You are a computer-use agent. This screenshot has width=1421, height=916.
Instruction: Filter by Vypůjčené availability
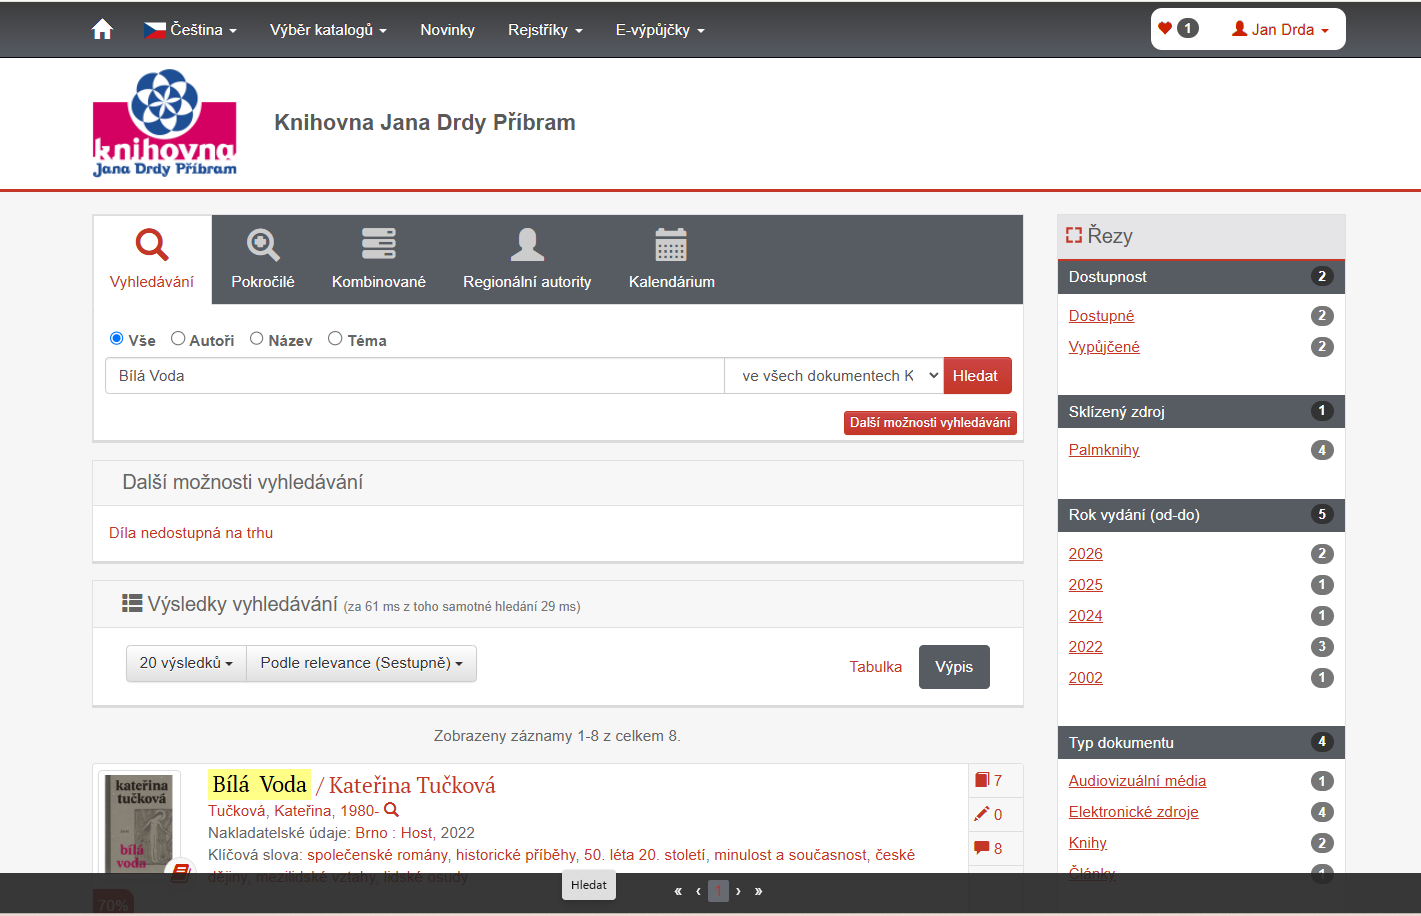(1104, 347)
